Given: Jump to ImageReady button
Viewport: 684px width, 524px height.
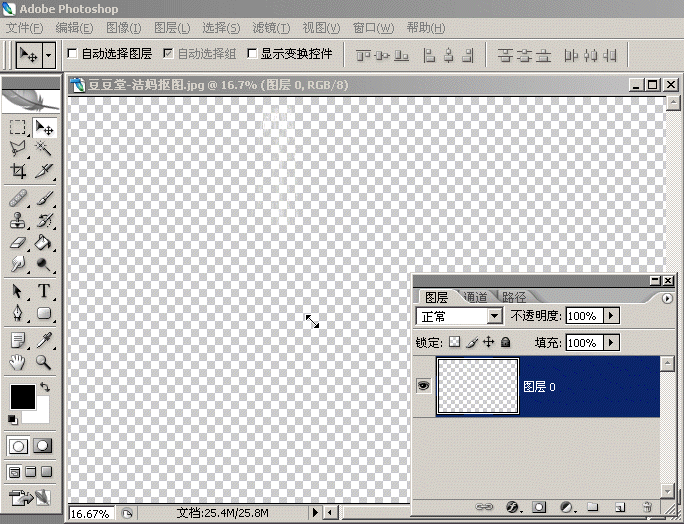Looking at the screenshot, I should click(x=30, y=498).
